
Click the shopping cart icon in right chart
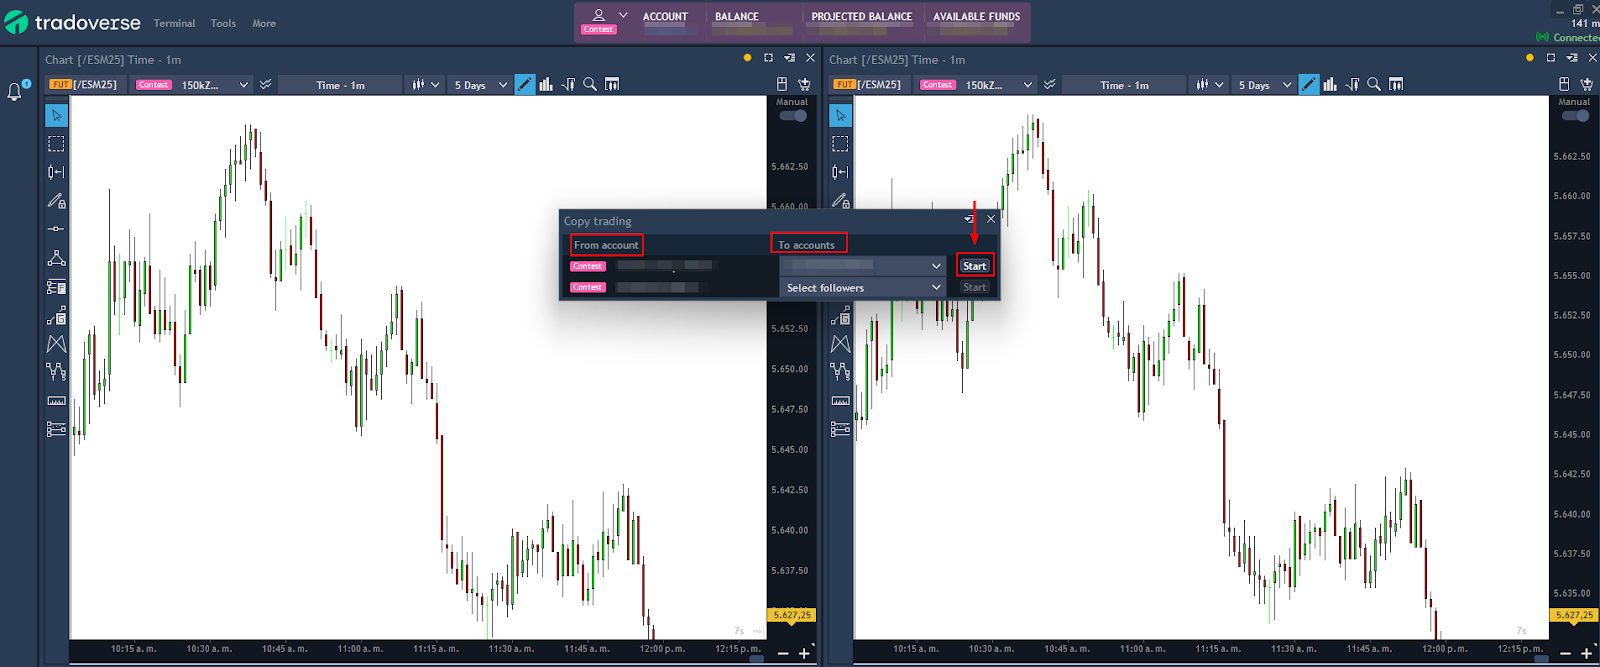coord(1587,85)
